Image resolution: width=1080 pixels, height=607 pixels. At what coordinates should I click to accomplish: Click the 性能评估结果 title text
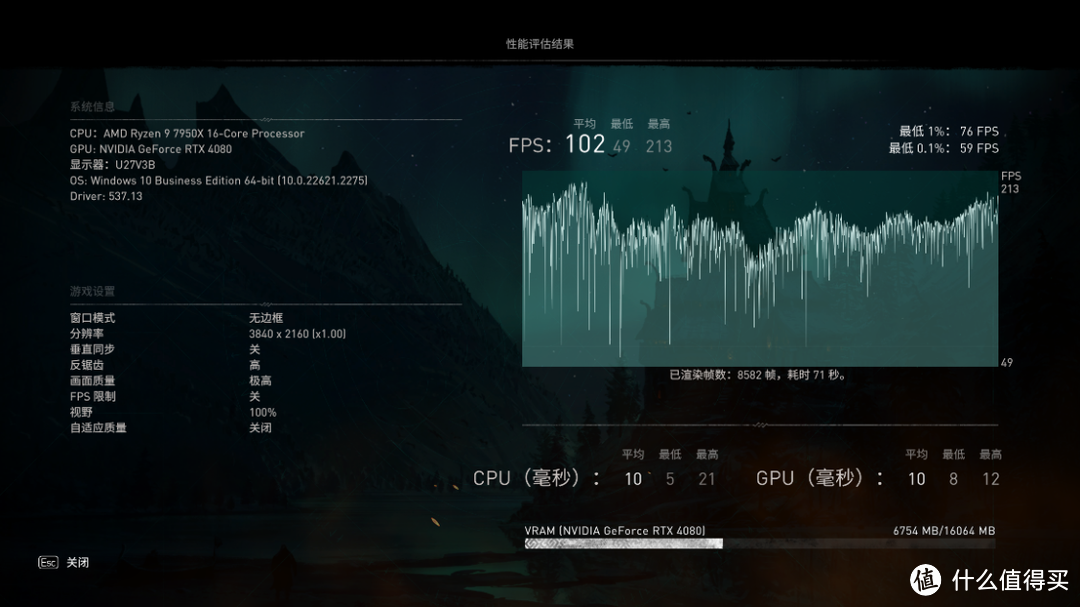click(x=540, y=43)
